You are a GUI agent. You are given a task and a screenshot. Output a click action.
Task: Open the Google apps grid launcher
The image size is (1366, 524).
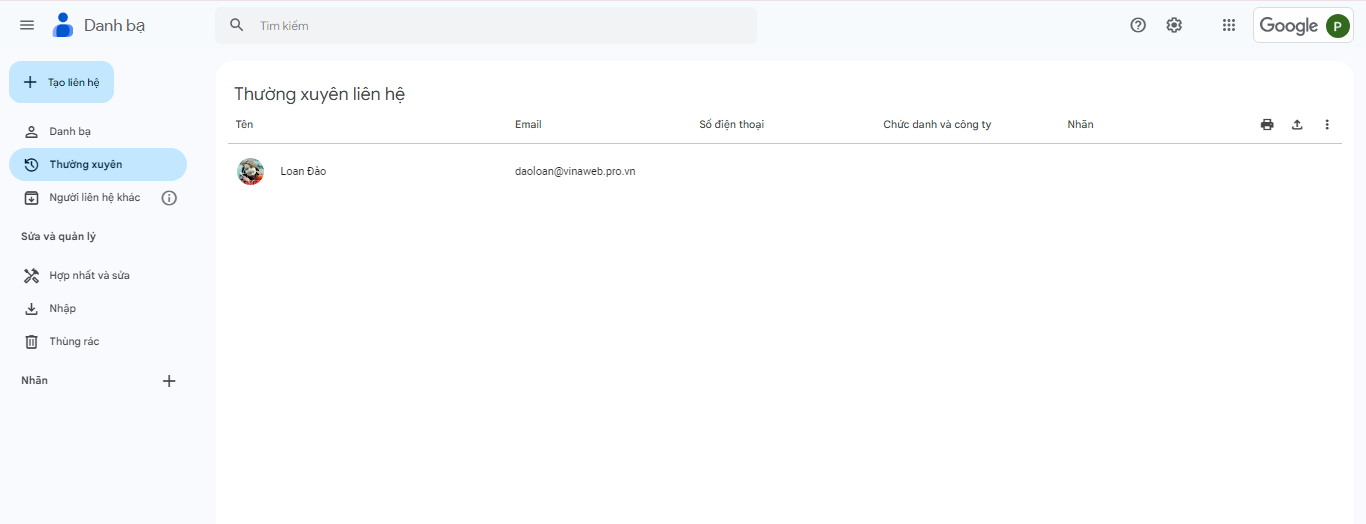(x=1229, y=25)
